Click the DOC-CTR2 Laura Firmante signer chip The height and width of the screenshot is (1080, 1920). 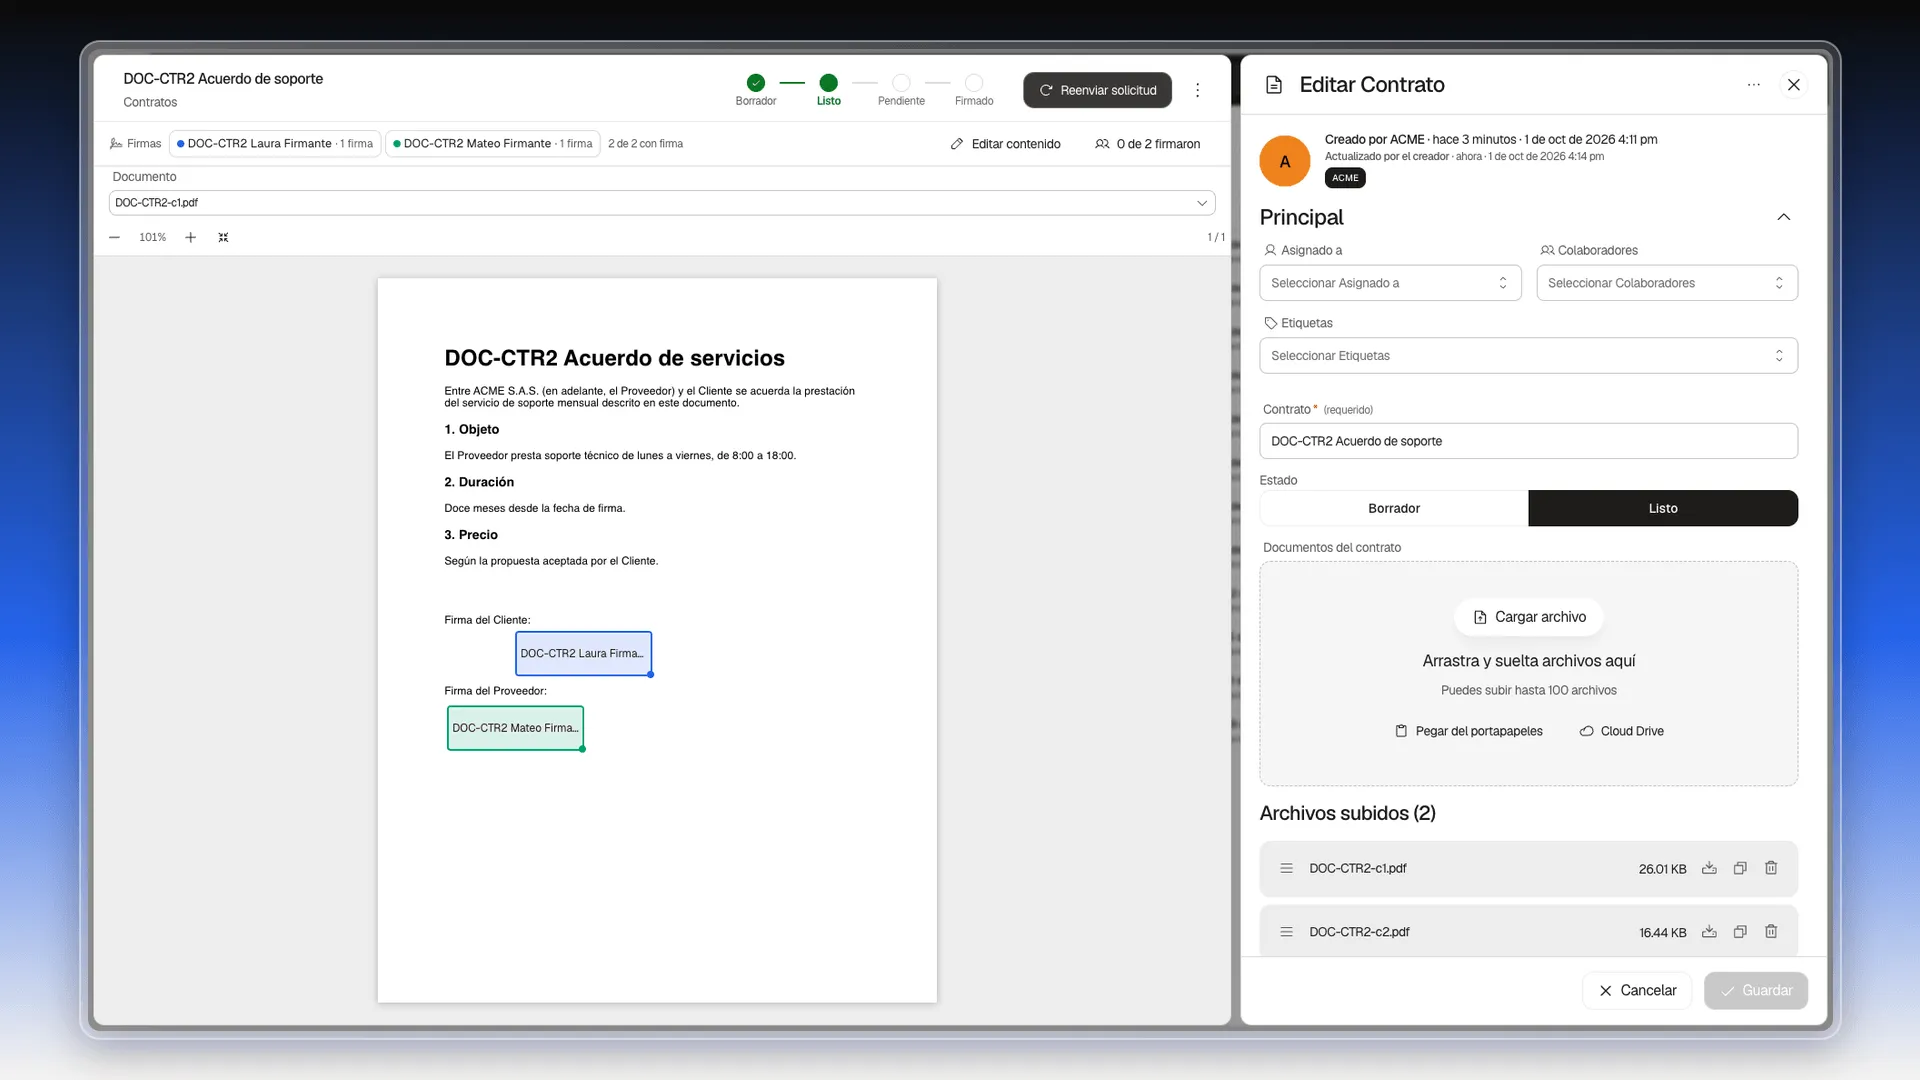[275, 144]
